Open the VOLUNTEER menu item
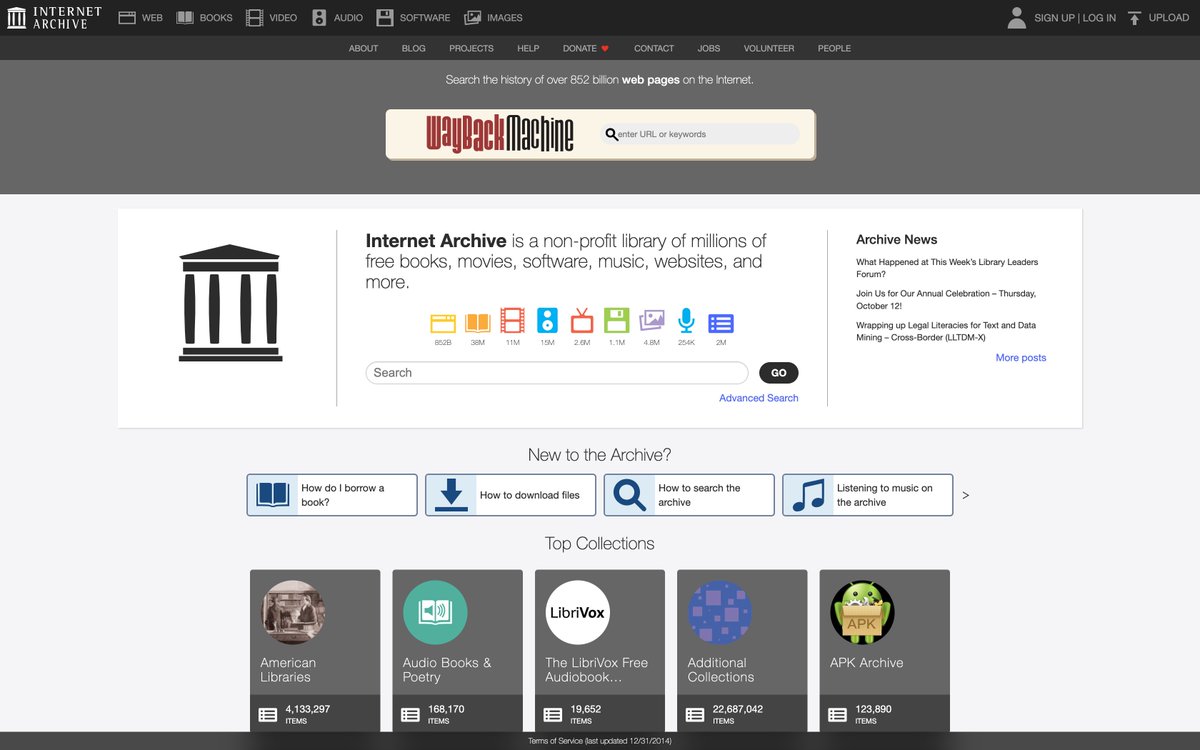 pos(769,48)
